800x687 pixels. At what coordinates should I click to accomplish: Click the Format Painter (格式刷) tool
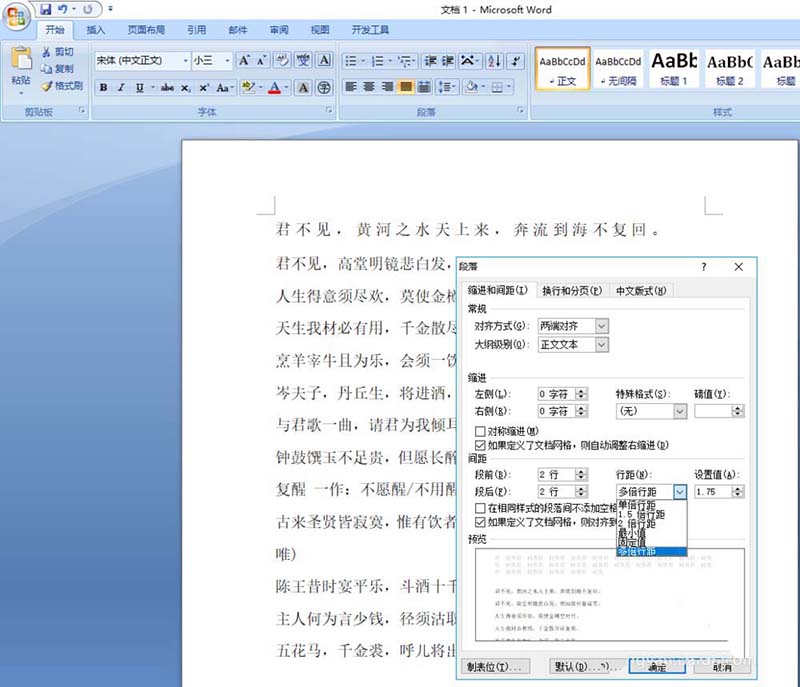[61, 86]
